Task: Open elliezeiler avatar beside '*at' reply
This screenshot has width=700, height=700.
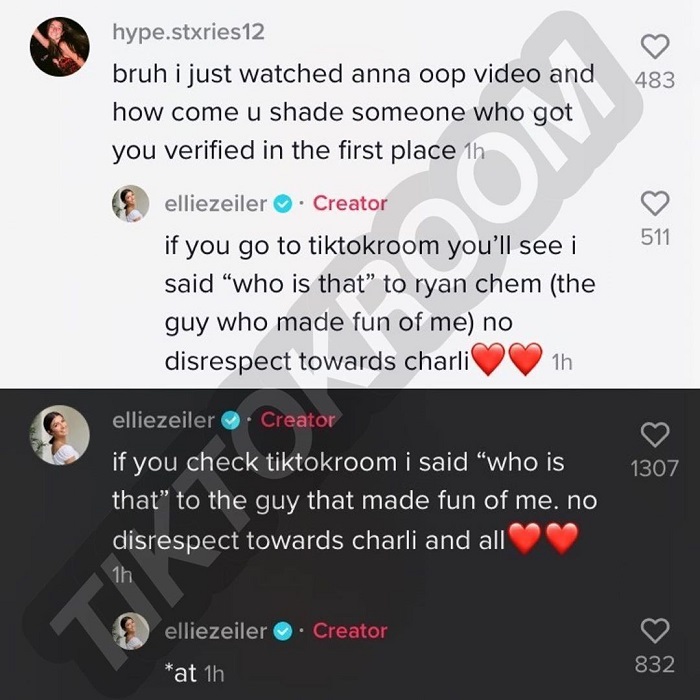Action: 130,631
